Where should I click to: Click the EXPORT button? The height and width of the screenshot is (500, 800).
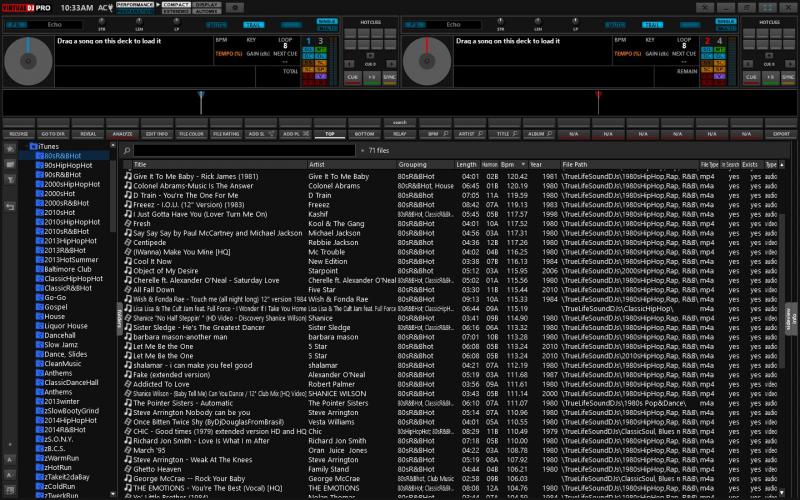781,134
